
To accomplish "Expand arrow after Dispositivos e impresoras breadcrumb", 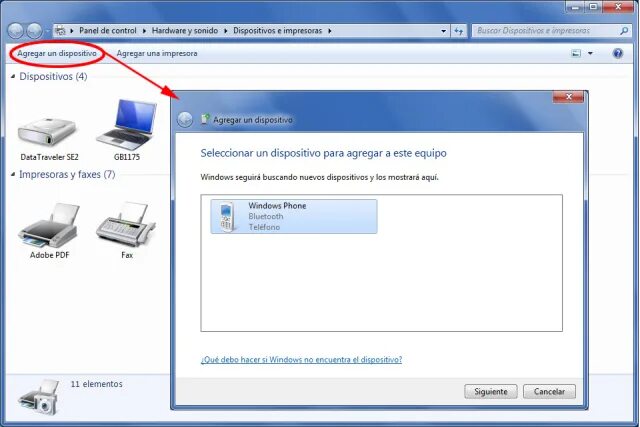I will pyautogui.click(x=329, y=31).
